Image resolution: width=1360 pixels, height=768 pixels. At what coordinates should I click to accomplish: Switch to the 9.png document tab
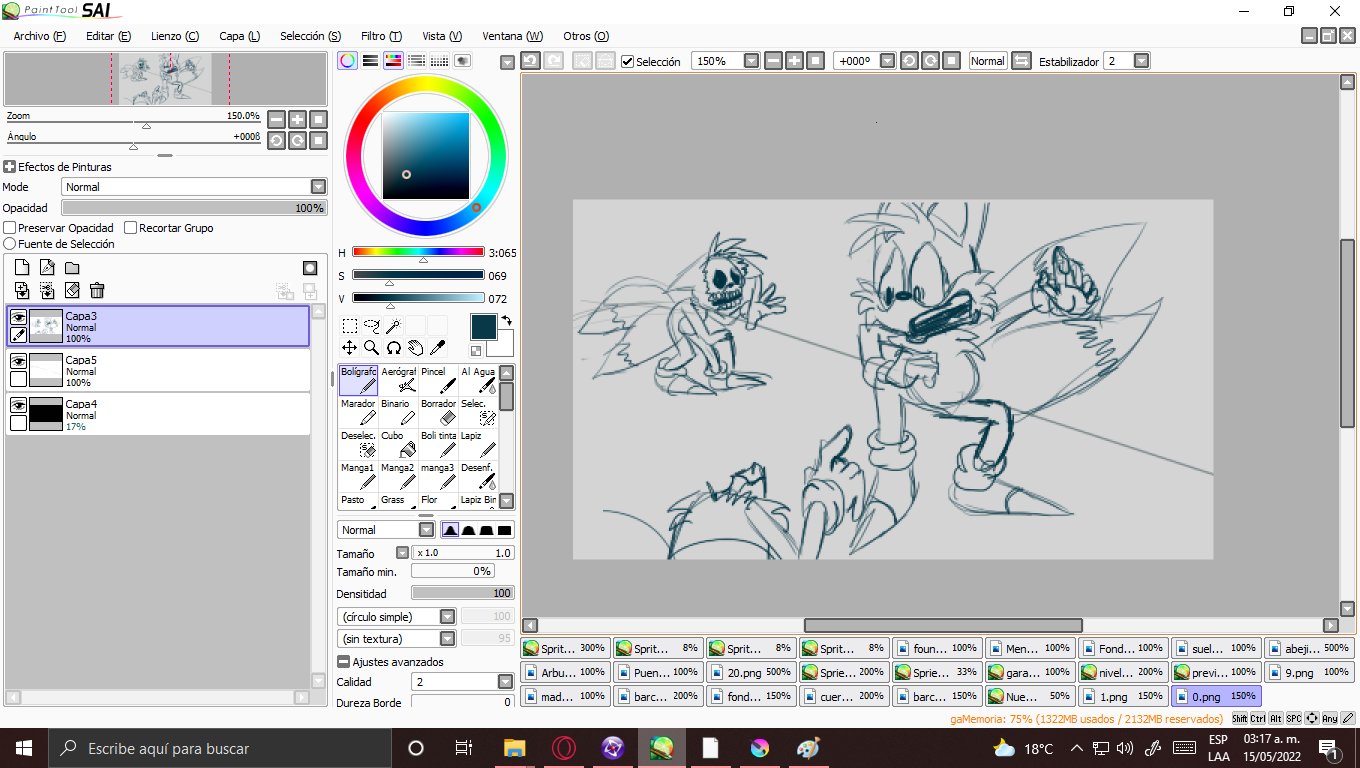pyautogui.click(x=1309, y=672)
